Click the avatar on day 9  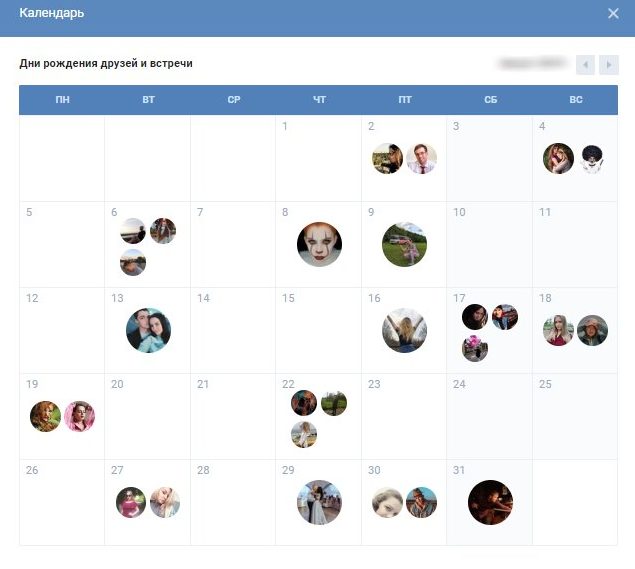[x=404, y=244]
